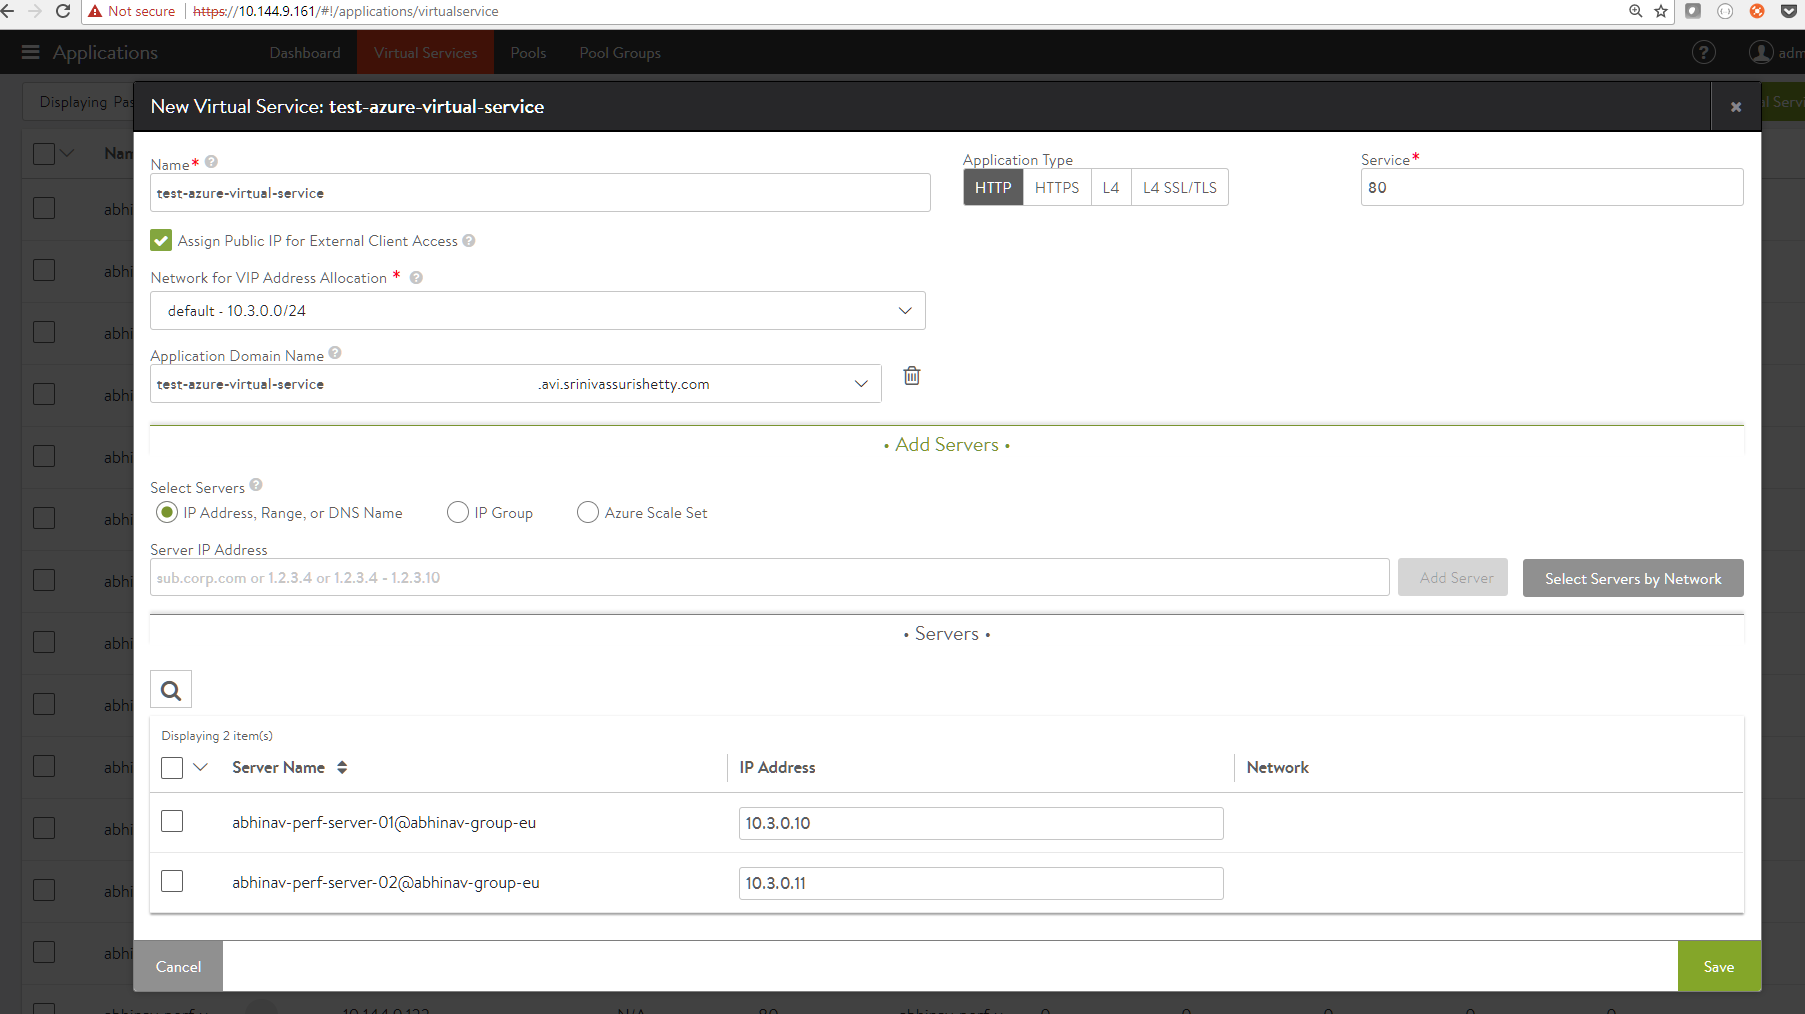Open the hamburger menu next to Applications
This screenshot has height=1014, width=1805.
(30, 52)
